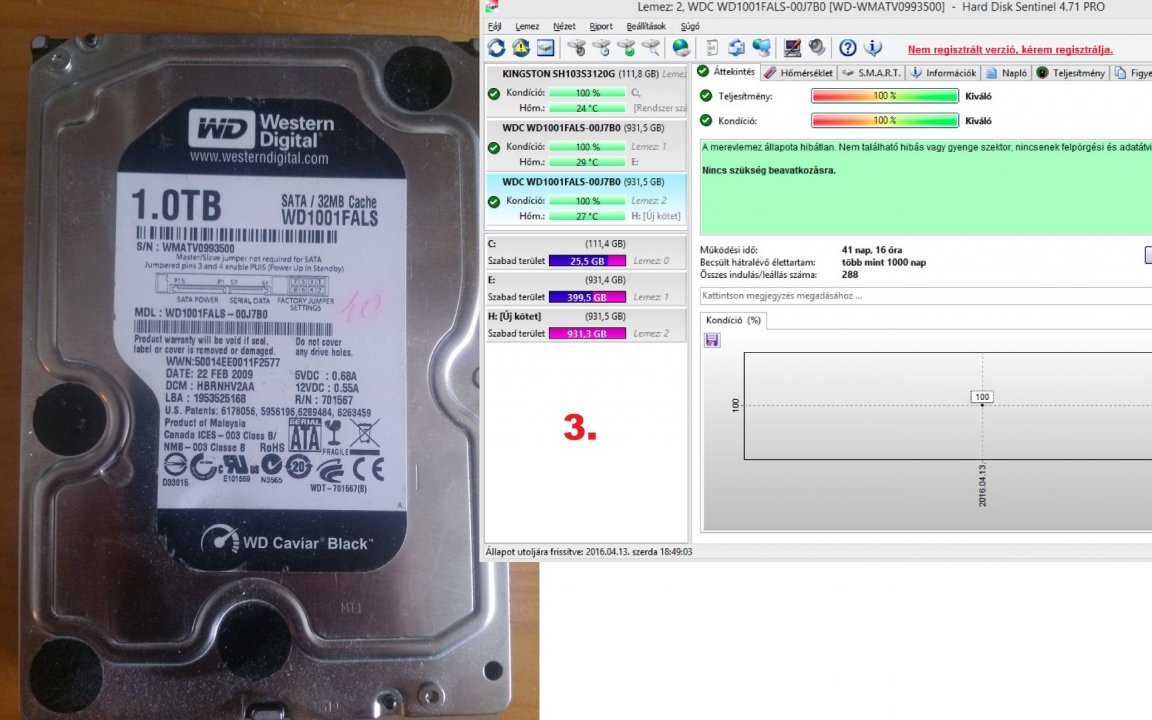Image resolution: width=1152 pixels, height=720 pixels.
Task: Click the globe with disk toolbar icon
Action: coord(681,48)
